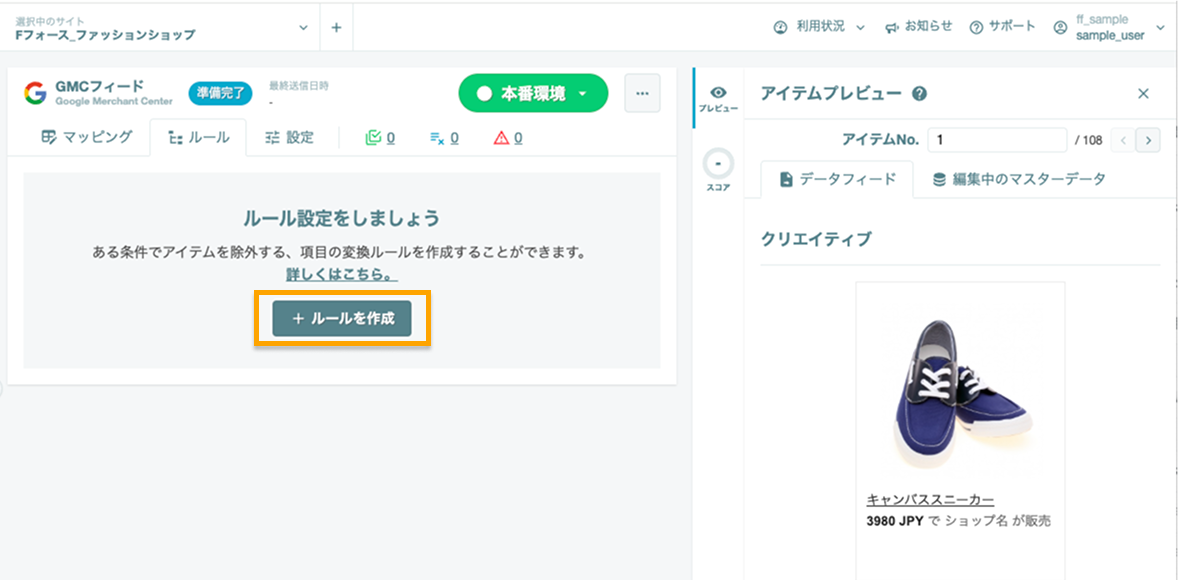Click the ルールを作成 button
This screenshot has width=1178, height=580.
click(342, 318)
